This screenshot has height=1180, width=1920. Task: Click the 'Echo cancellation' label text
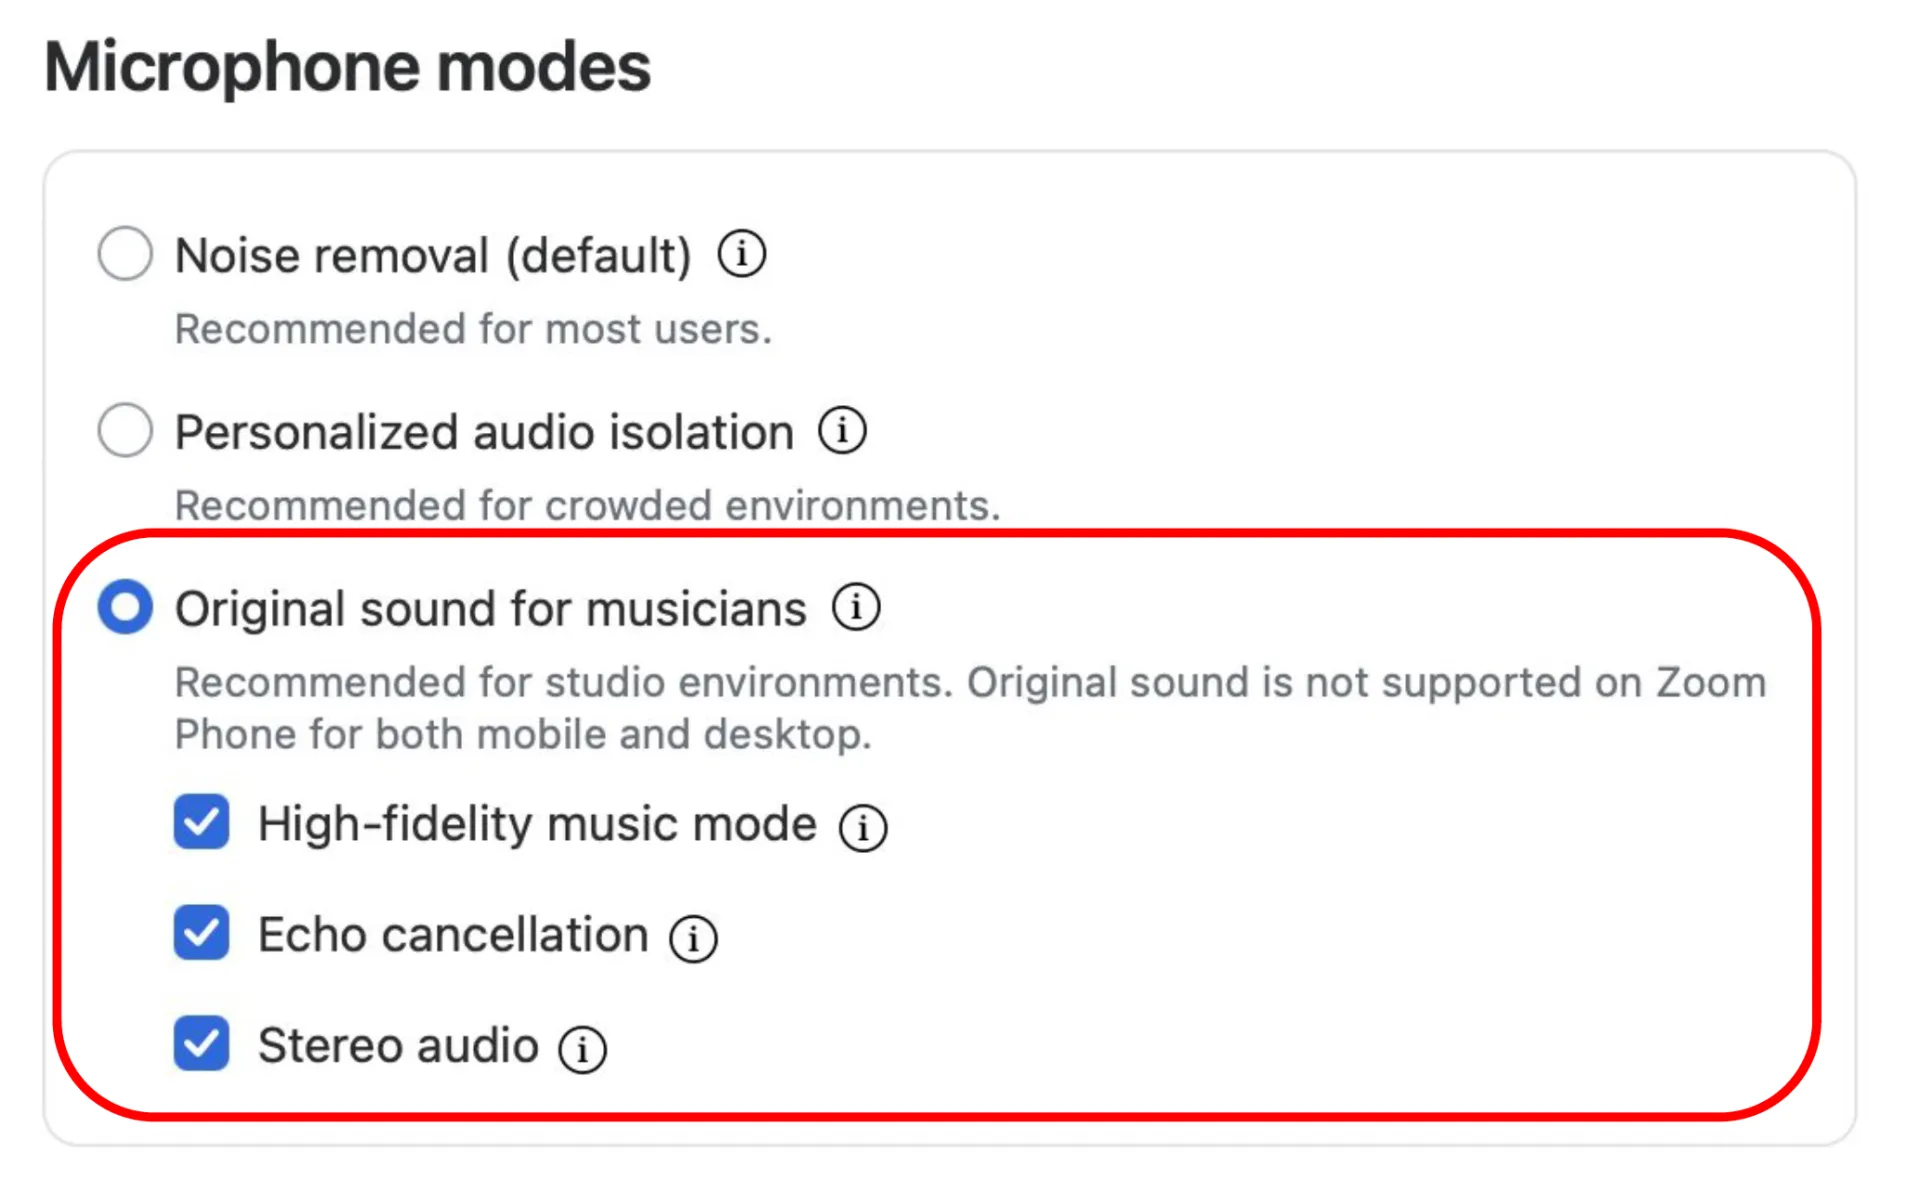pyautogui.click(x=453, y=935)
